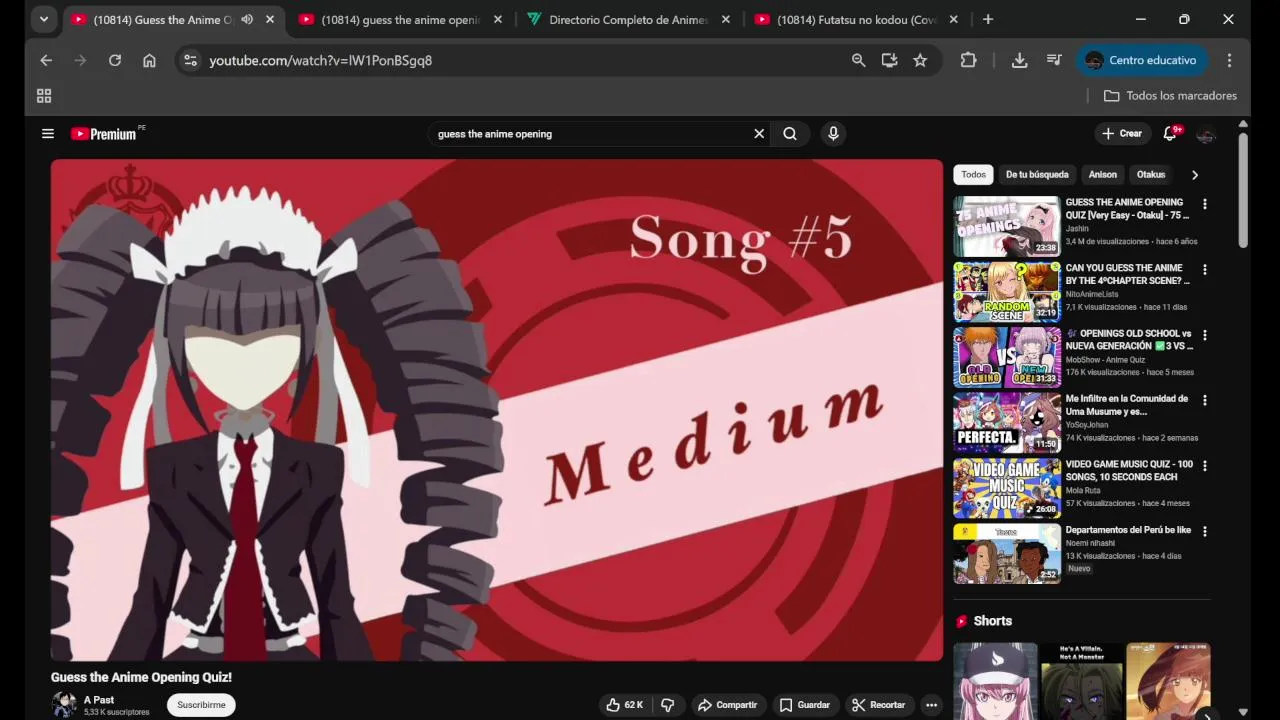Select the Todos filter chip
The width and height of the screenshot is (1280, 720).
click(973, 174)
